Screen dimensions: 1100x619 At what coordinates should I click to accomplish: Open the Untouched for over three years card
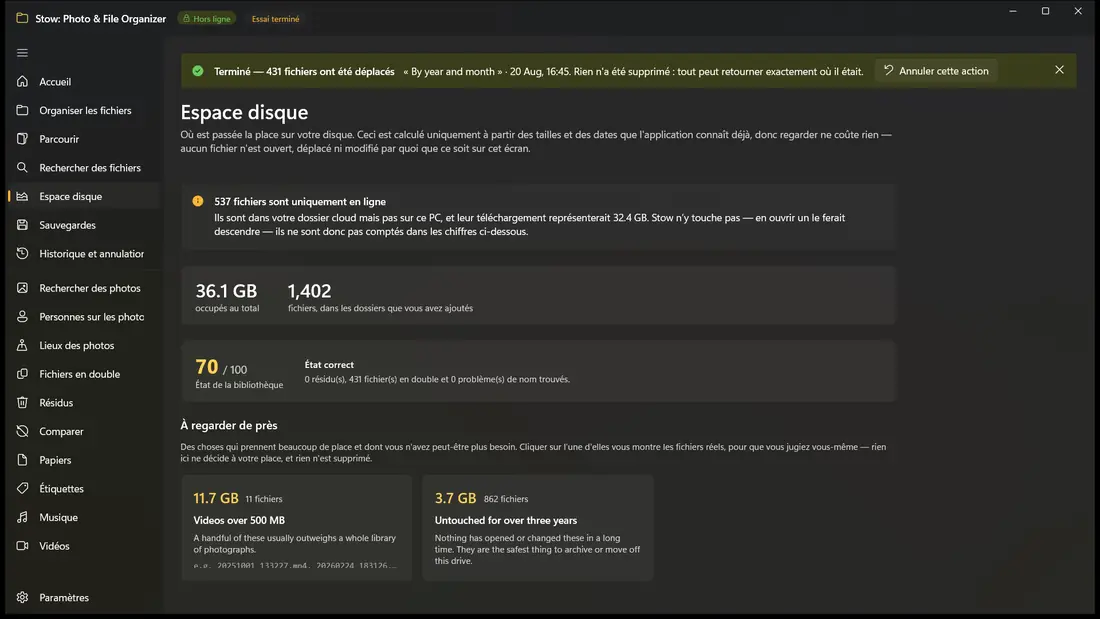[x=538, y=527]
